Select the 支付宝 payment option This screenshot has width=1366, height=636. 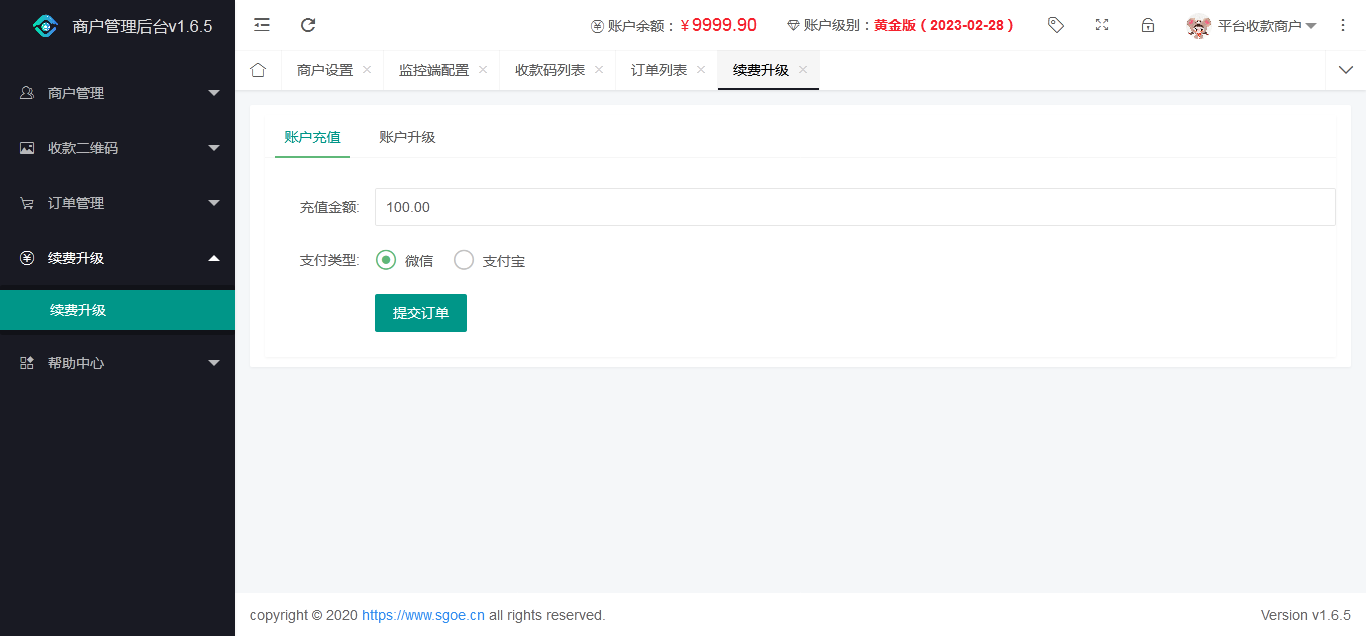(463, 259)
